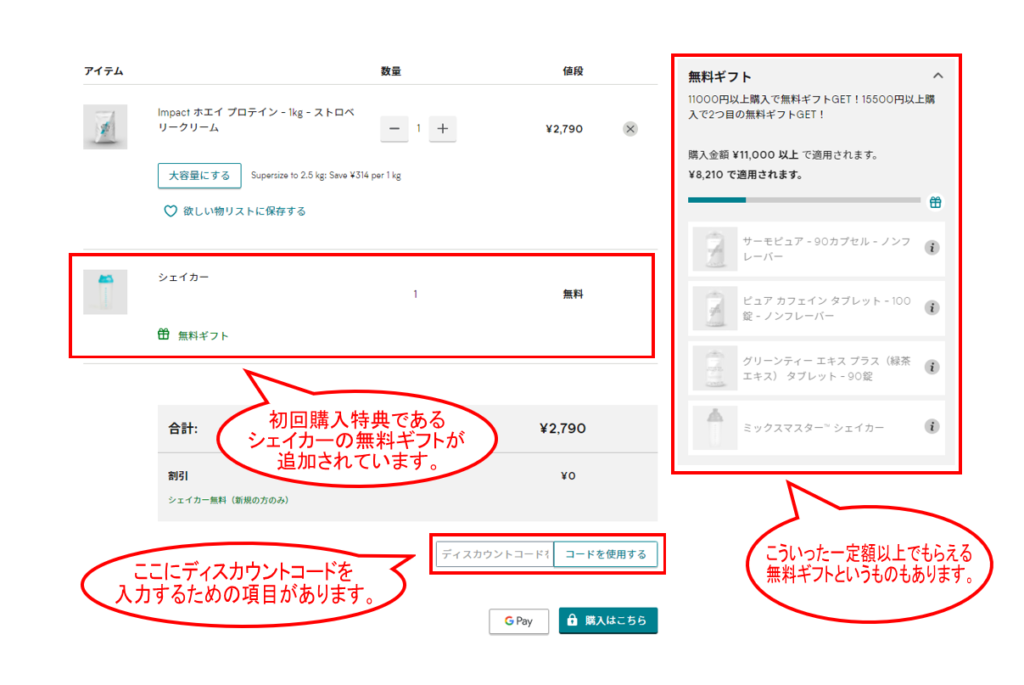Click the green gift icon beside 無料ギフト

click(x=163, y=334)
